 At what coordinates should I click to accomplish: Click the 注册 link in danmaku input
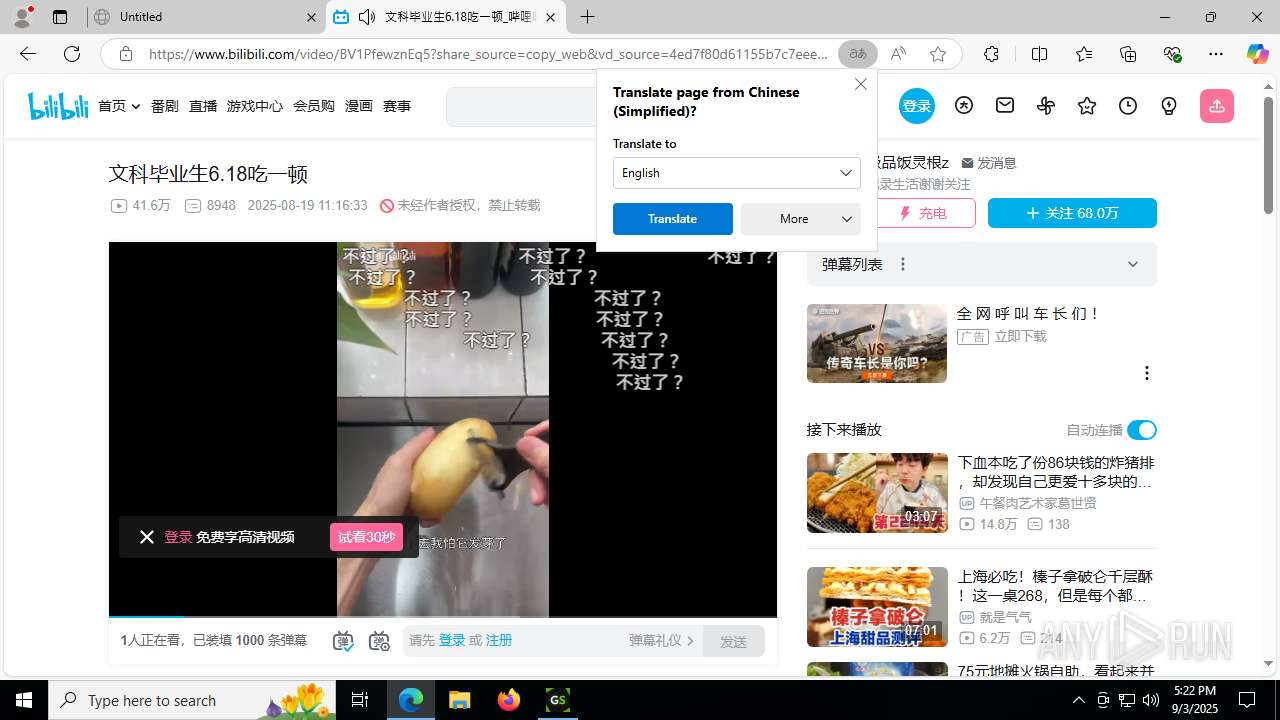point(499,640)
